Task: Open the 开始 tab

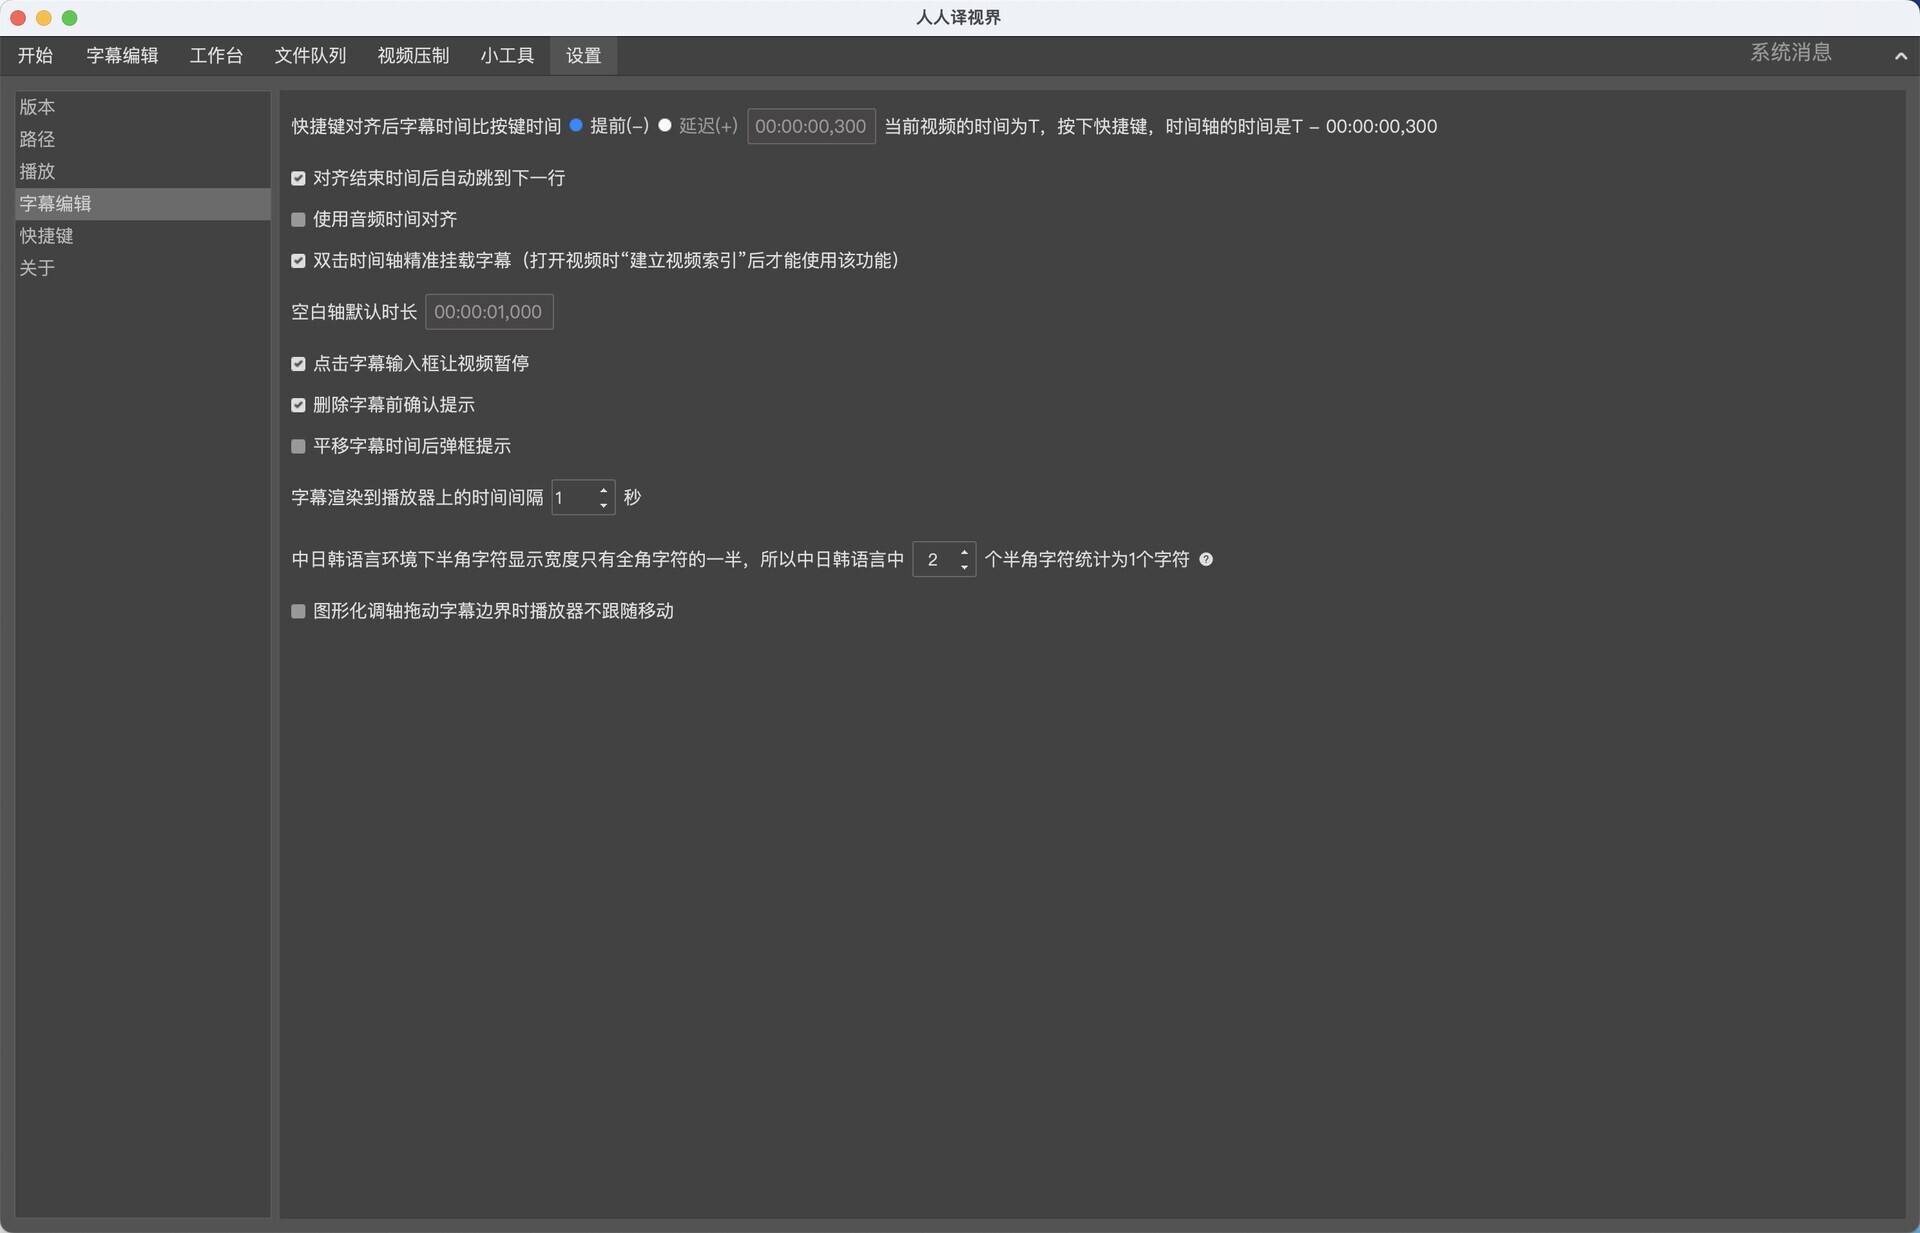Action: click(35, 56)
